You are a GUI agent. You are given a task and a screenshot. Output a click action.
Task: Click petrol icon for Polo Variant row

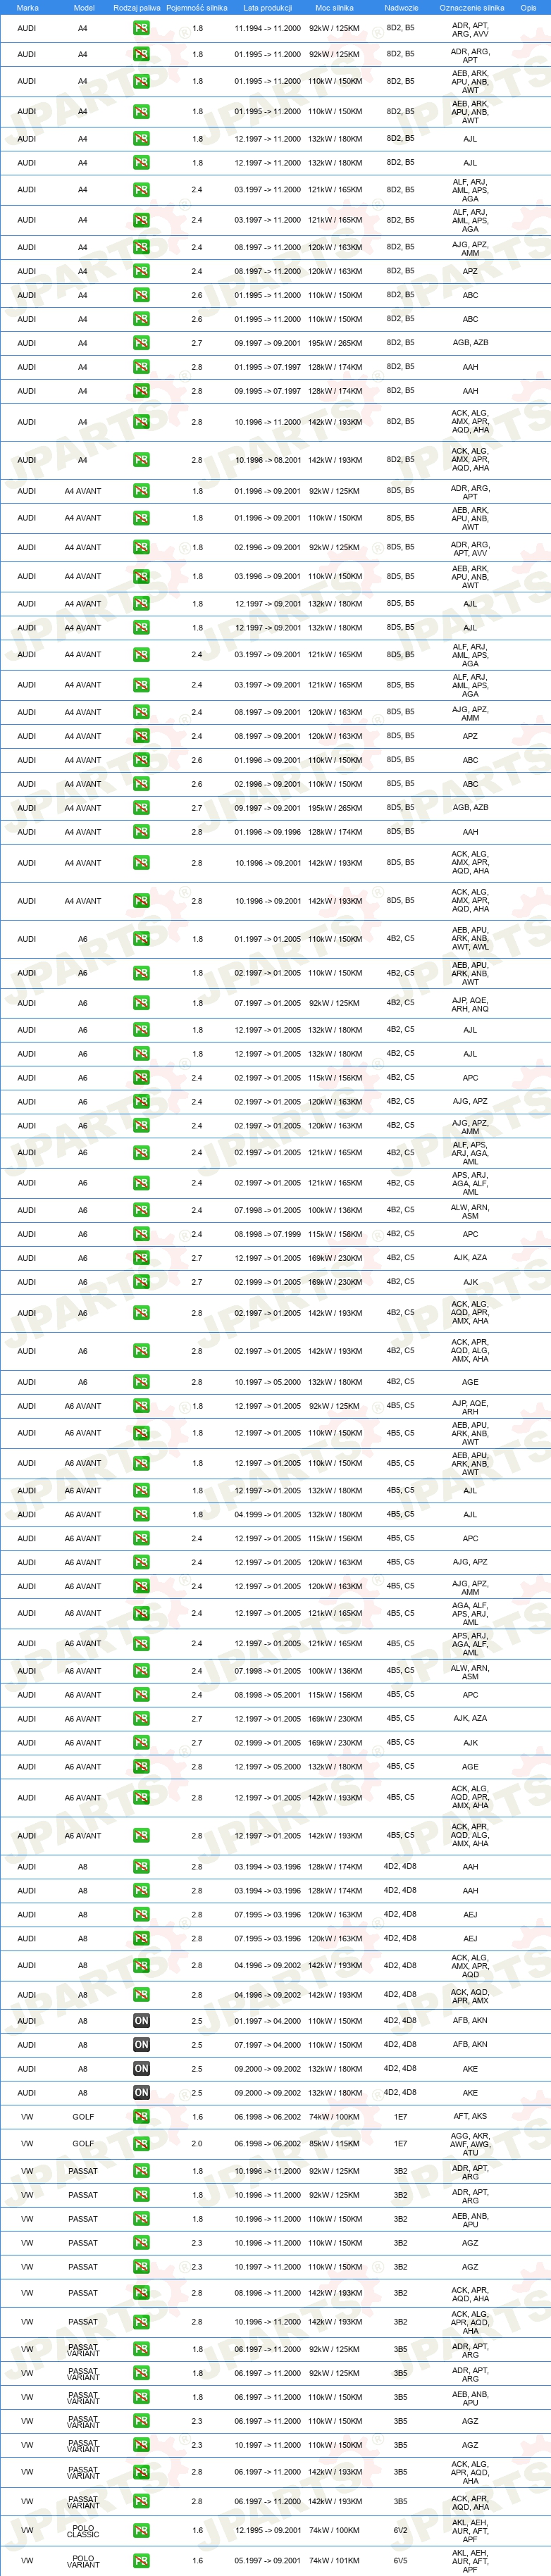tap(141, 2561)
